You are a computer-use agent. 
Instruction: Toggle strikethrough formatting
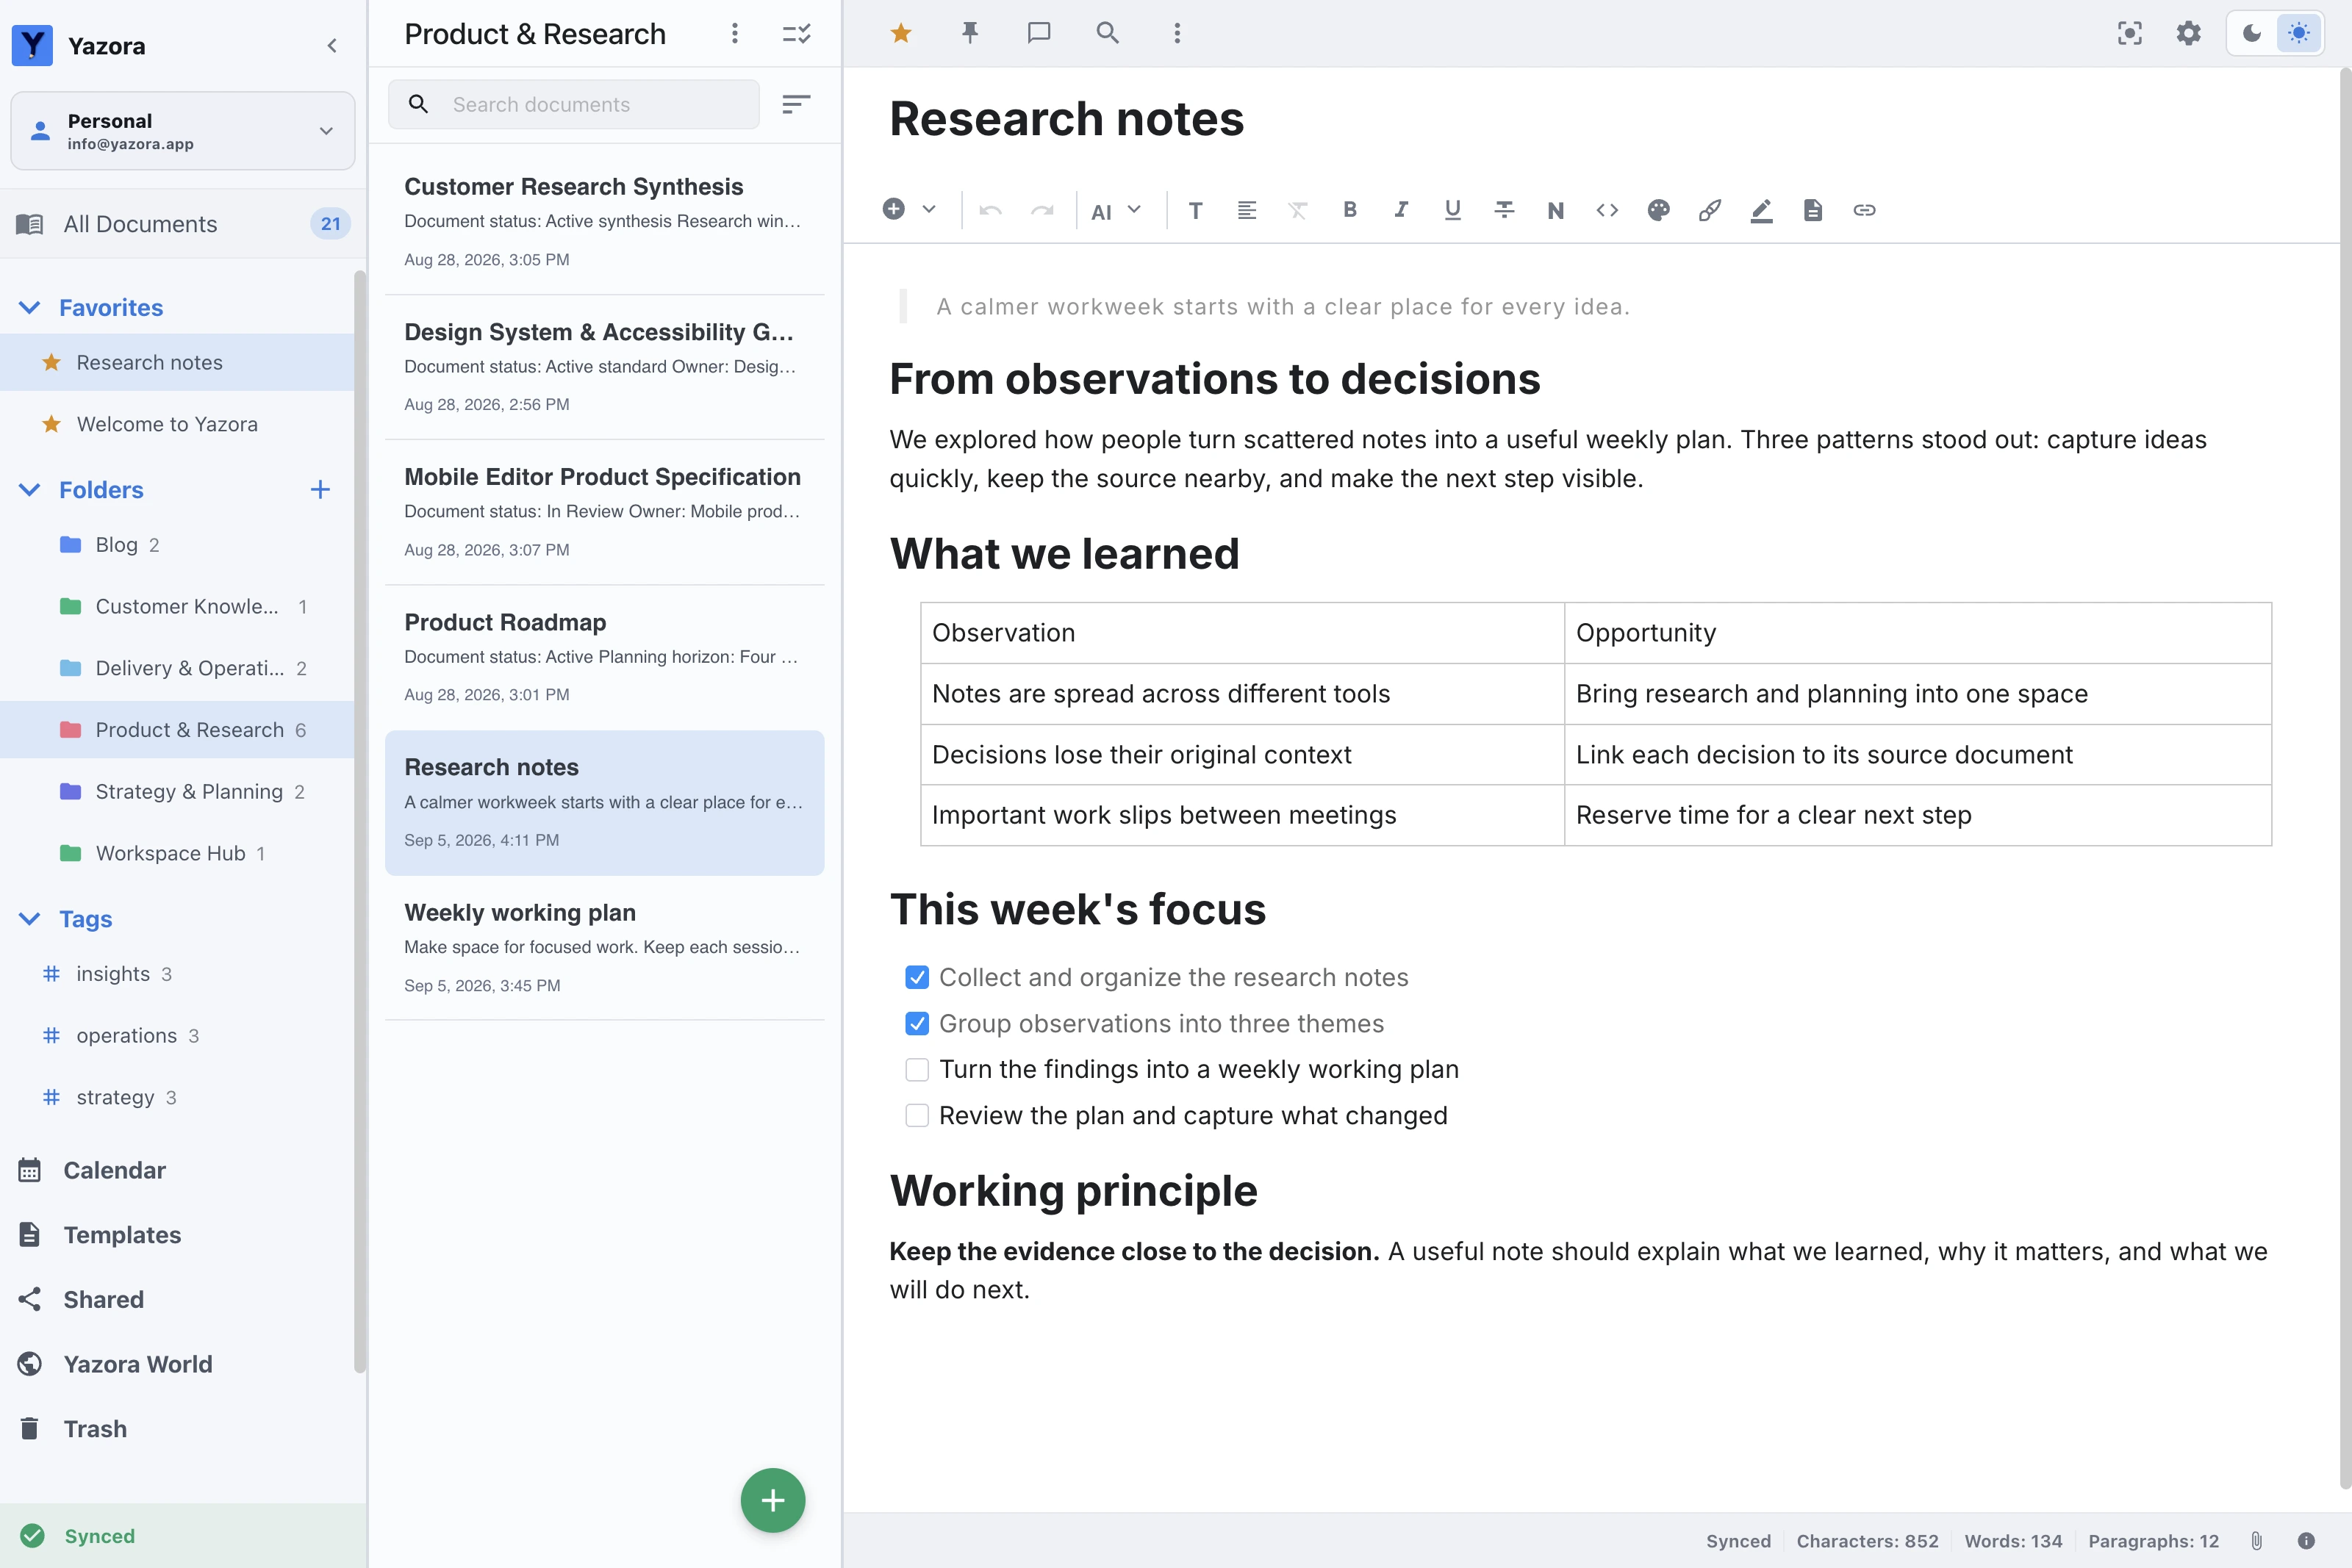[x=1503, y=210]
